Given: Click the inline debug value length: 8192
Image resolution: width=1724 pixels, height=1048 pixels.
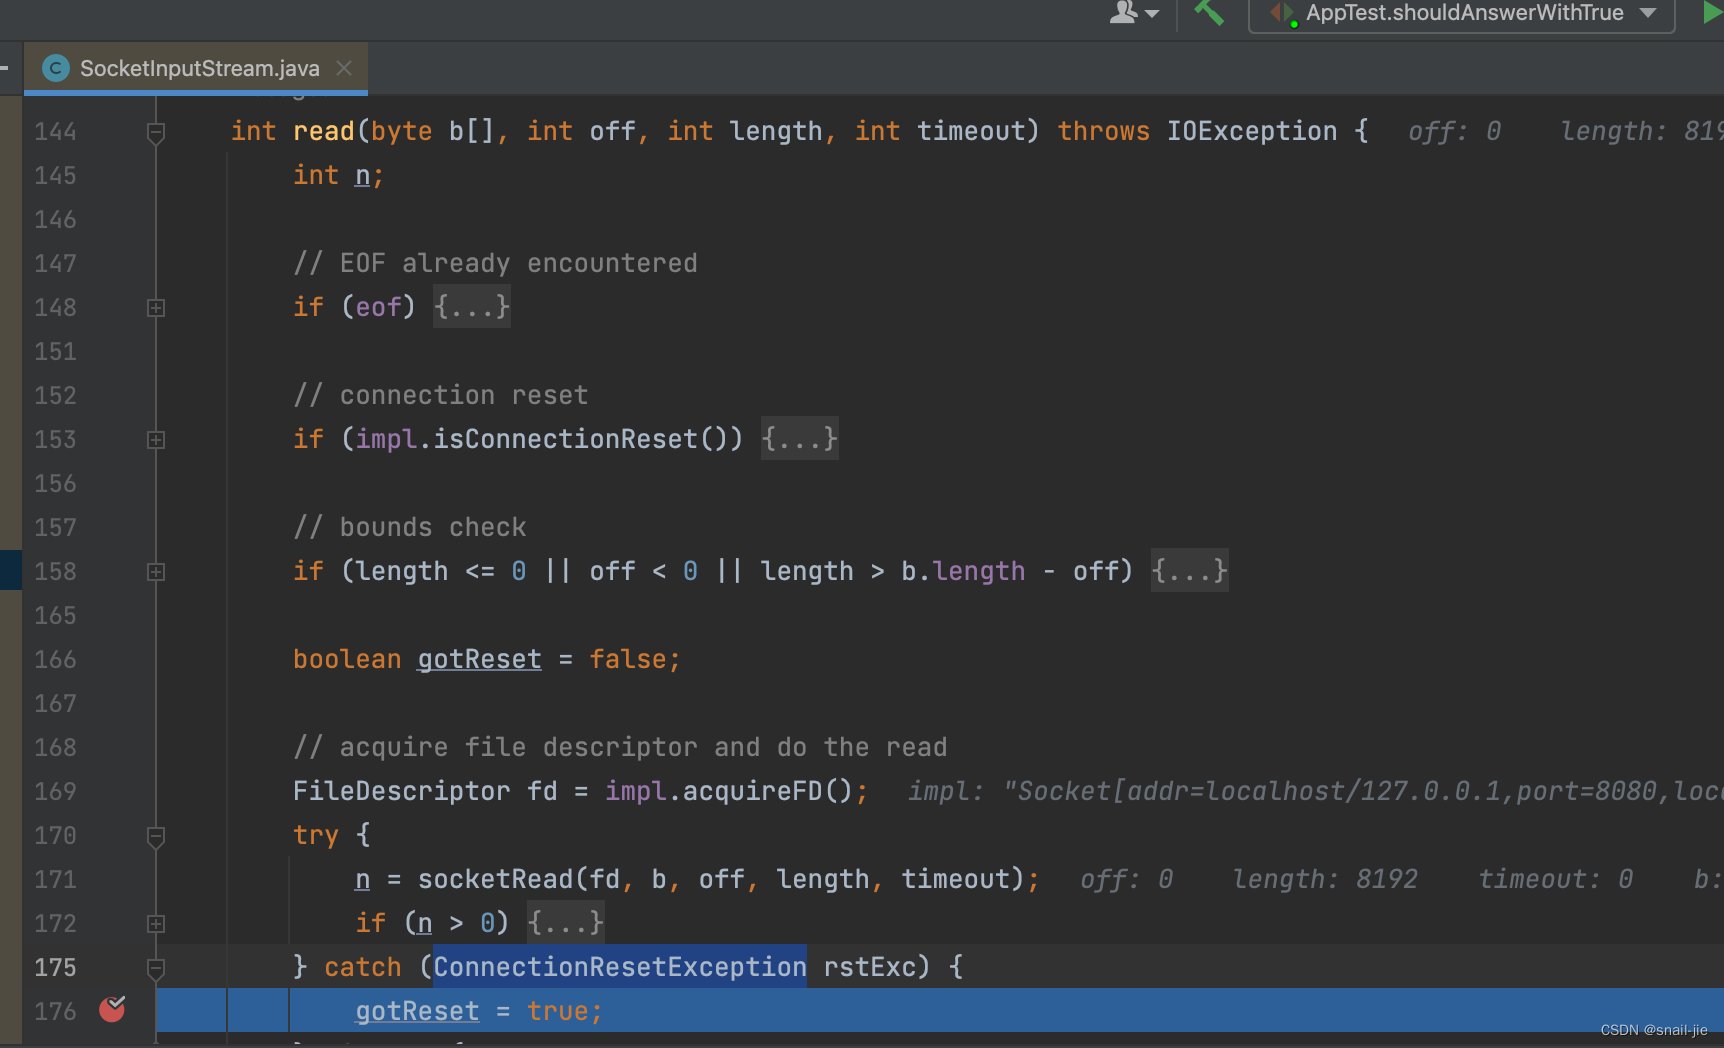Looking at the screenshot, I should pyautogui.click(x=1326, y=879).
